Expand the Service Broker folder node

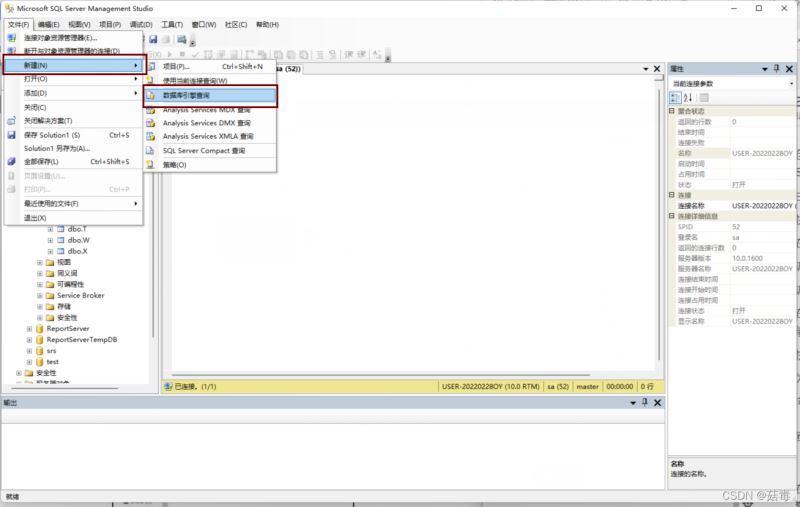40,295
